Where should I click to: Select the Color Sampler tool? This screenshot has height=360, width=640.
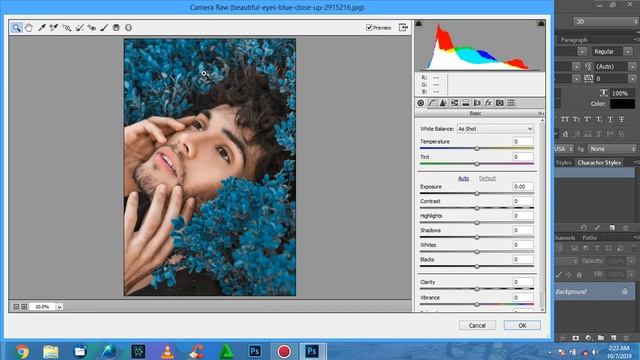(x=53, y=28)
